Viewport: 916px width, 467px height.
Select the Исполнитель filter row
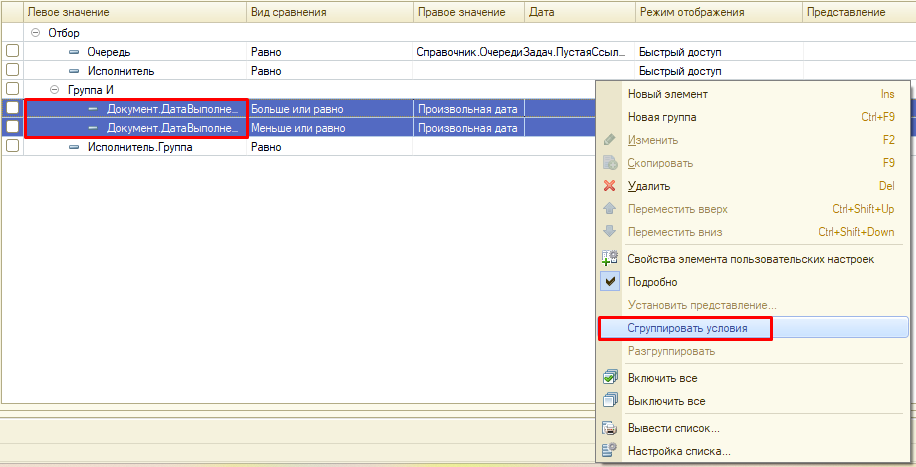tap(457, 71)
